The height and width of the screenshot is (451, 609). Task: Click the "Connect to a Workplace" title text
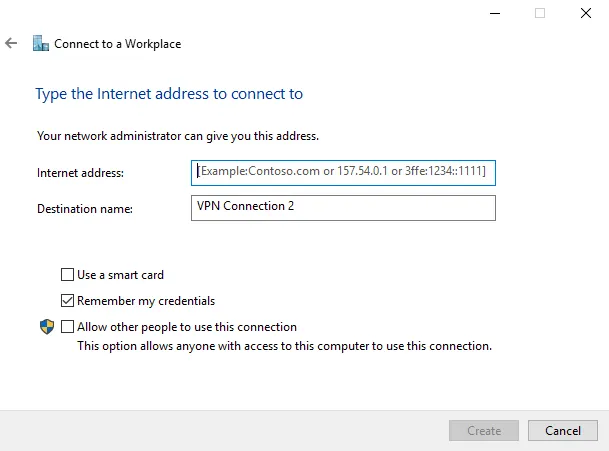(117, 44)
